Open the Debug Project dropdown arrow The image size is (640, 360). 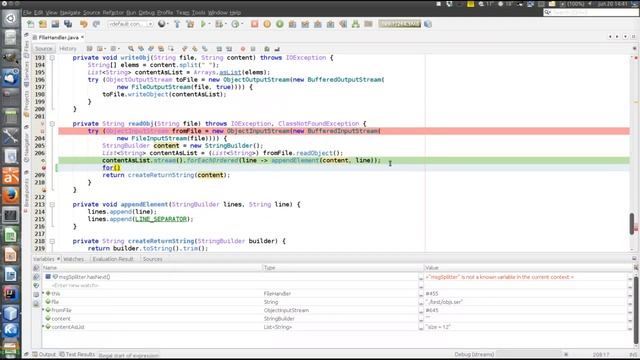pyautogui.click(x=226, y=24)
